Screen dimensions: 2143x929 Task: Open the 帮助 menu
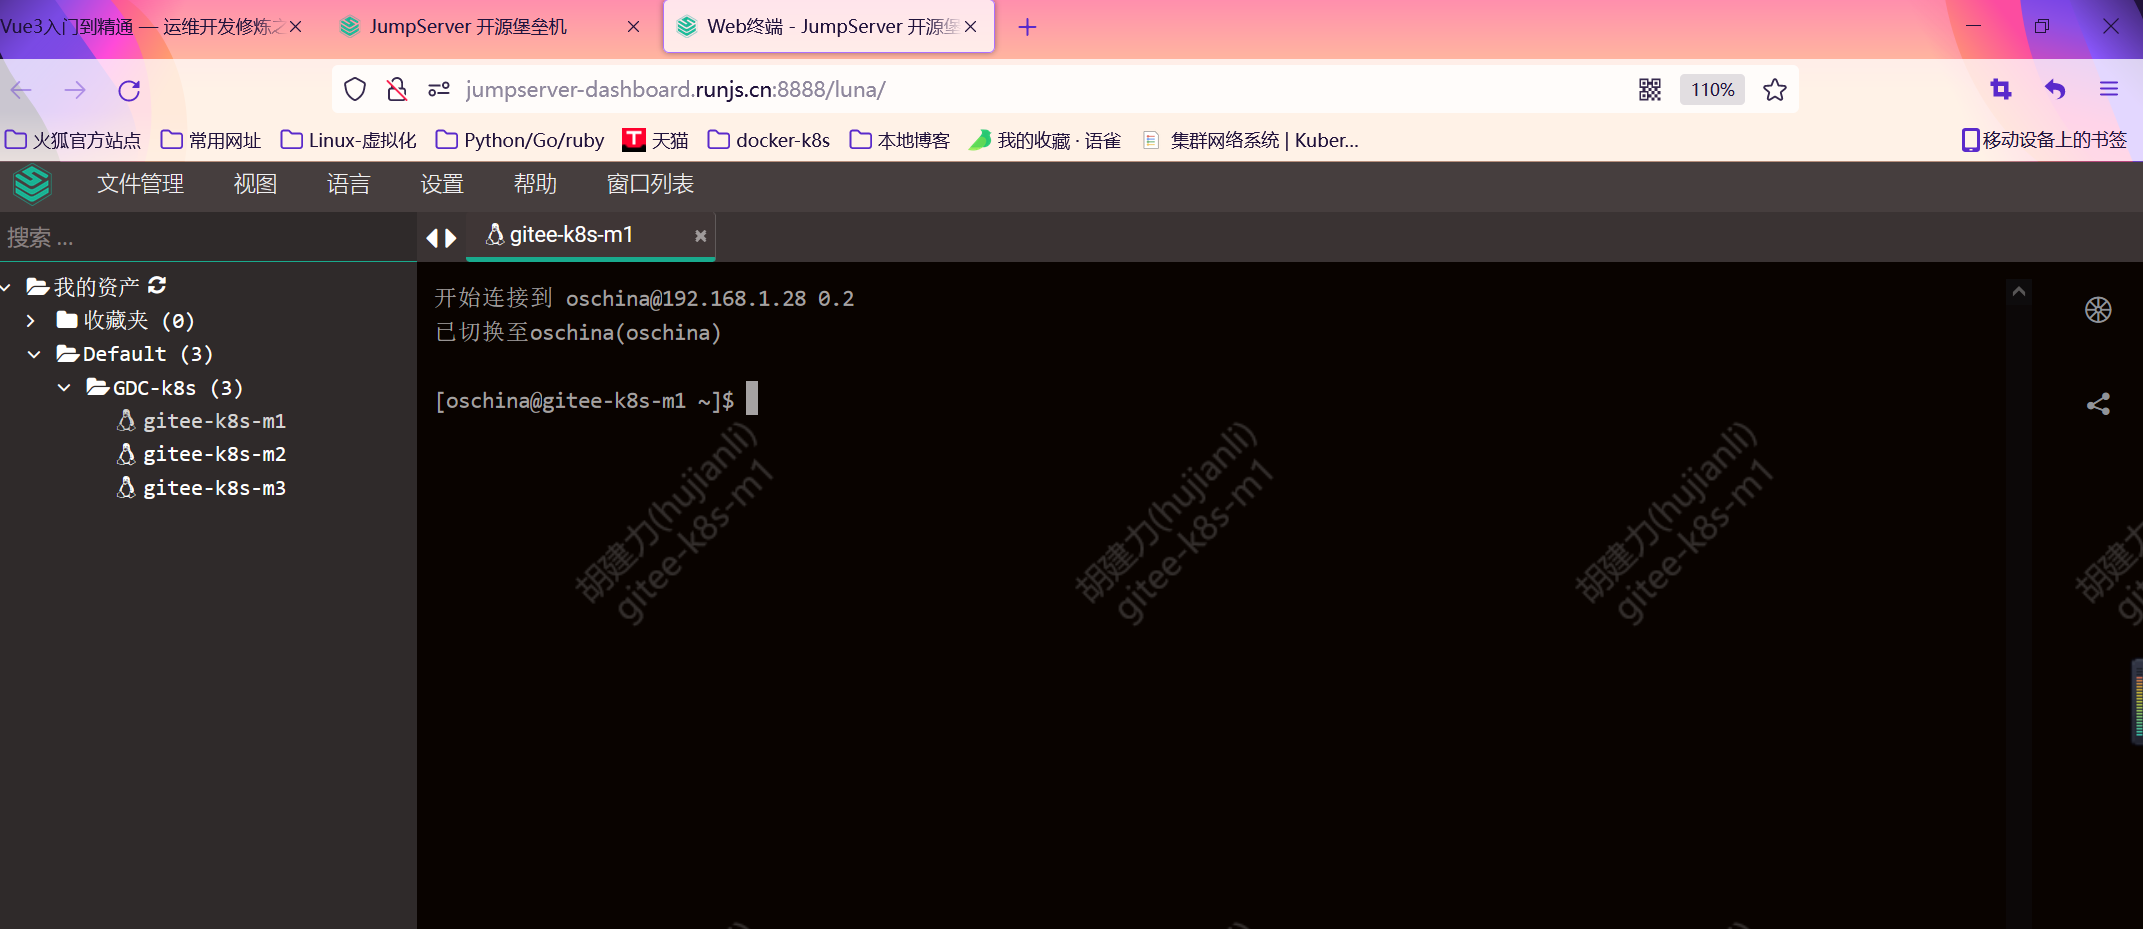click(535, 184)
